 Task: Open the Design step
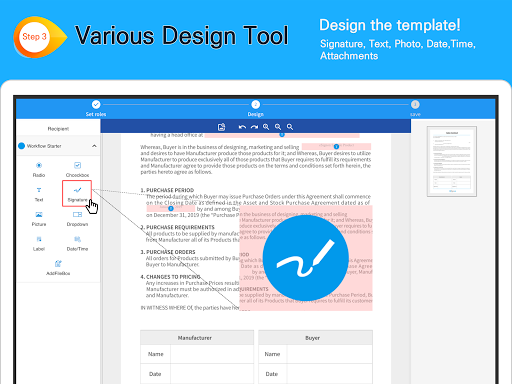[x=256, y=108]
